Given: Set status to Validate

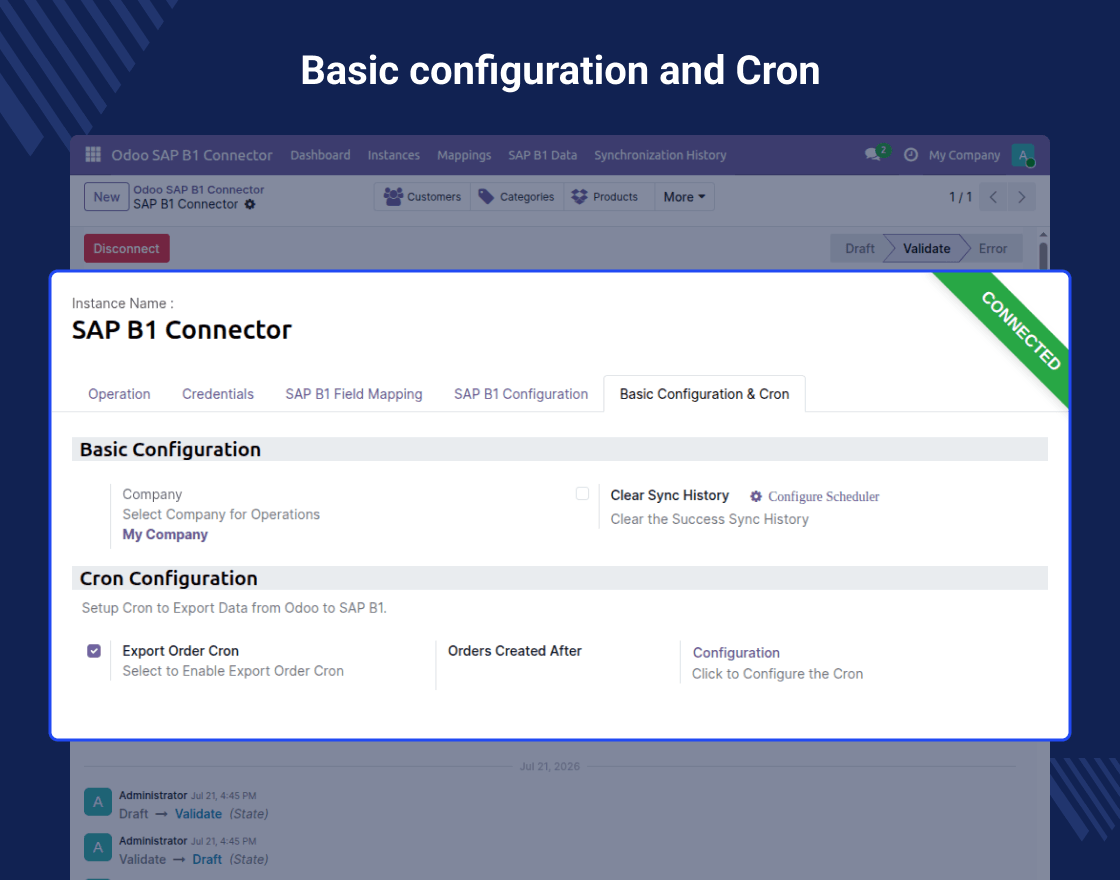Looking at the screenshot, I should [x=926, y=249].
